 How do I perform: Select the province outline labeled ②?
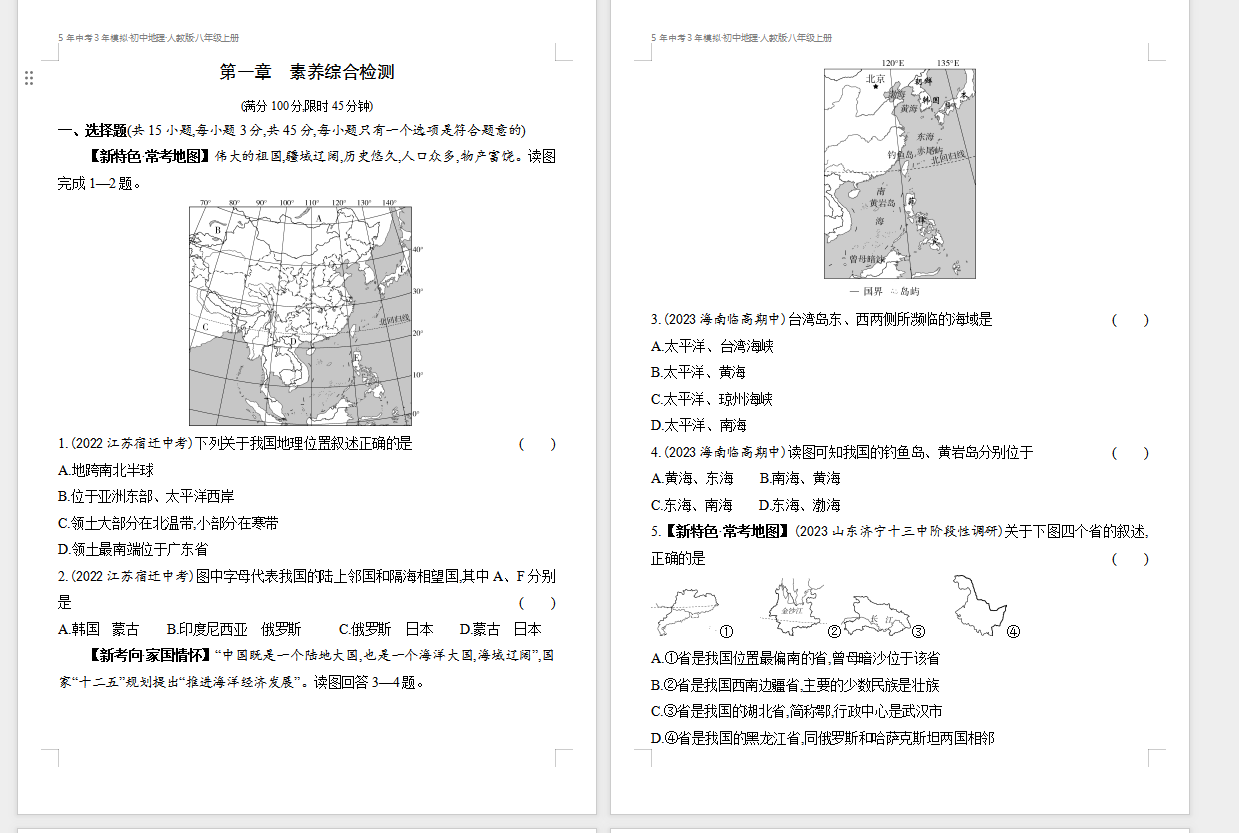tap(793, 607)
